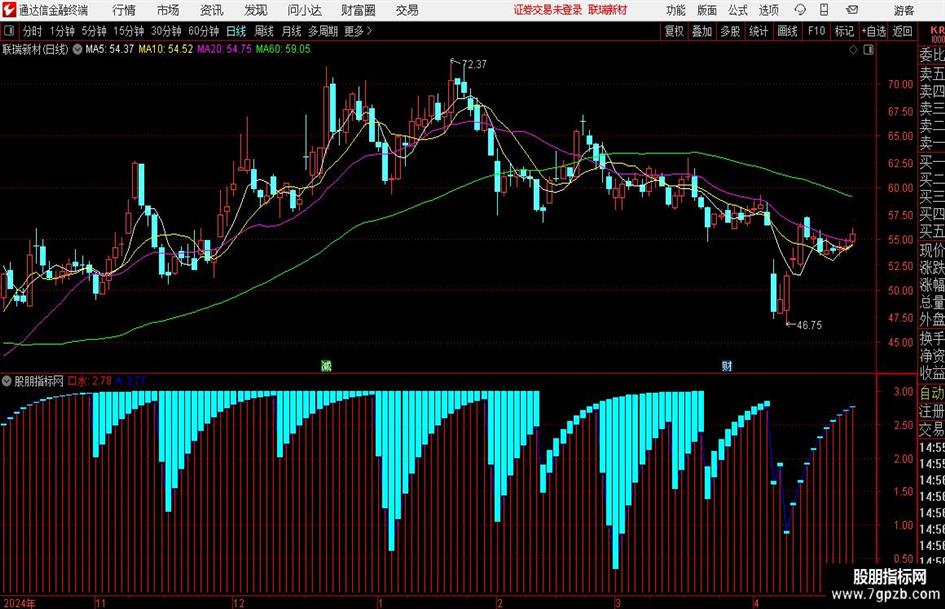The image size is (945, 609).
Task: Open the mail envelope icon
Action: 852,10
